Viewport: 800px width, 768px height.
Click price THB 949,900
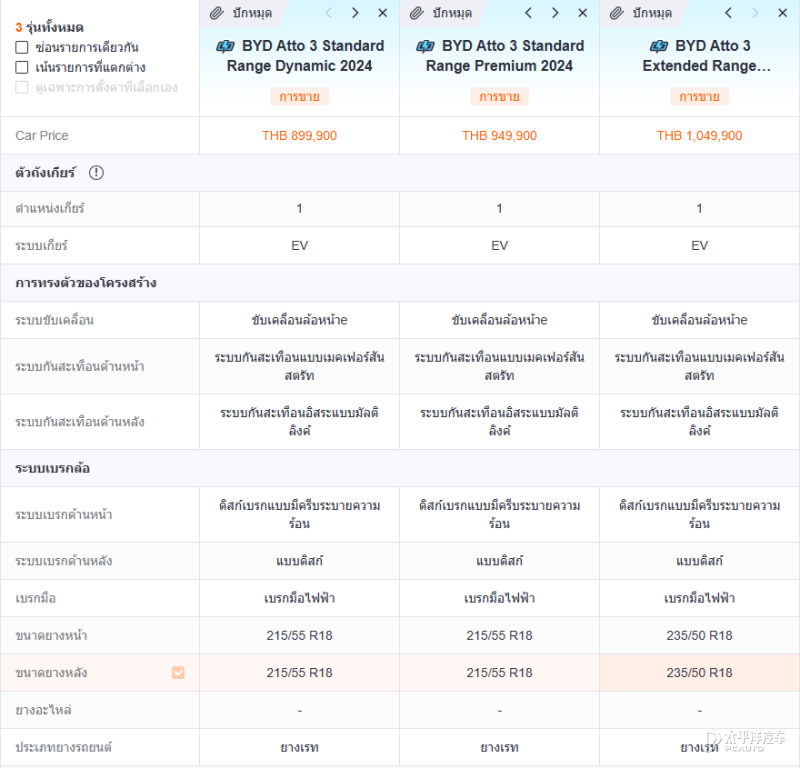(499, 136)
